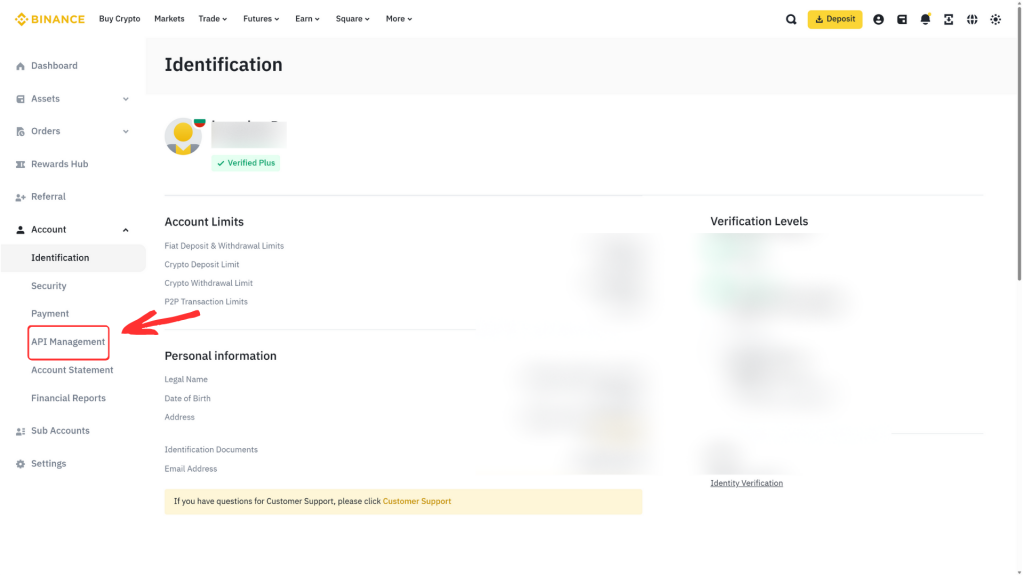Open the More dropdown menu
Image resolution: width=1024 pixels, height=576 pixels.
pos(399,19)
